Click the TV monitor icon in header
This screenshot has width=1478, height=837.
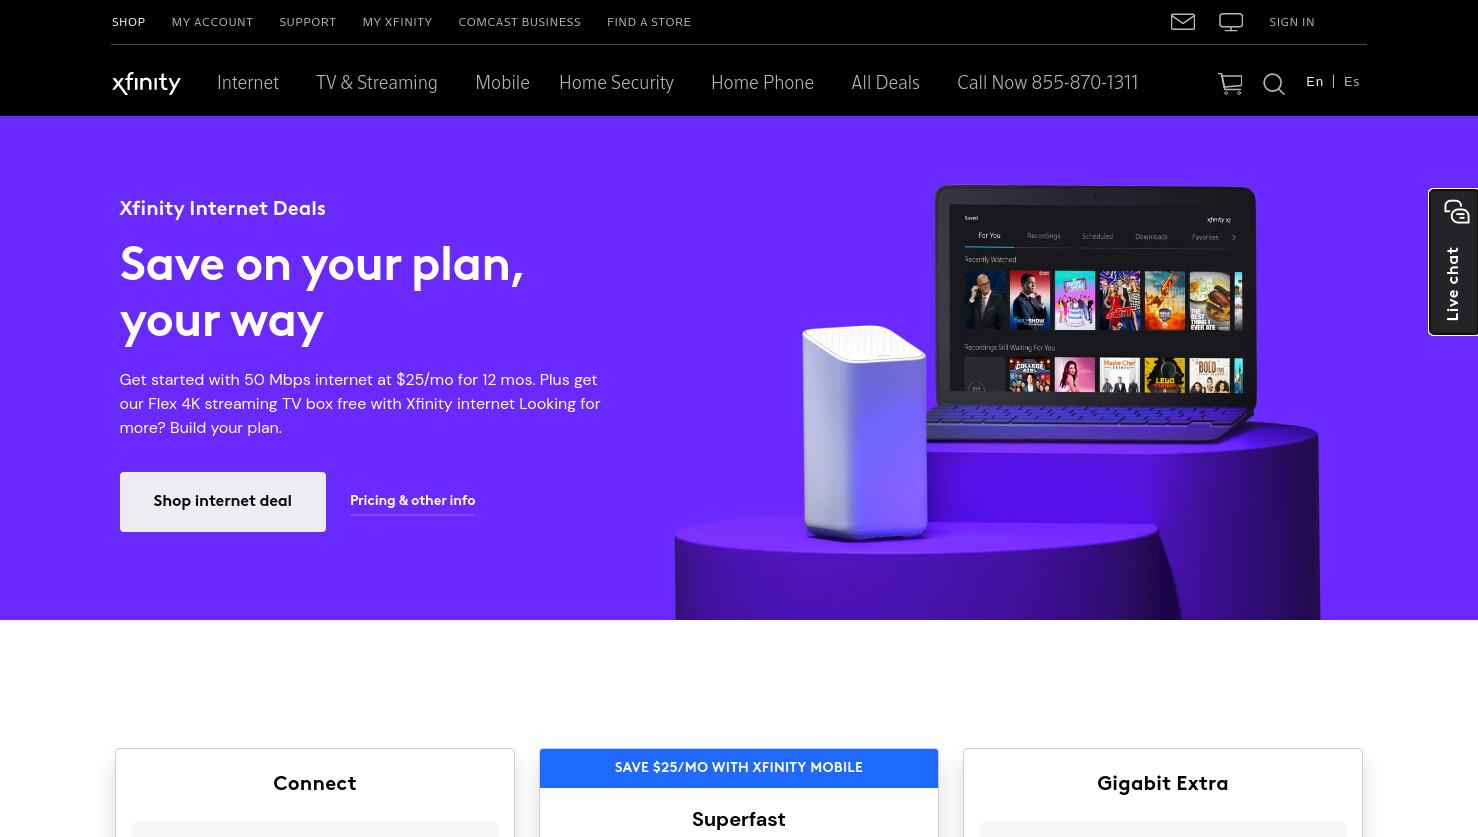(x=1231, y=22)
